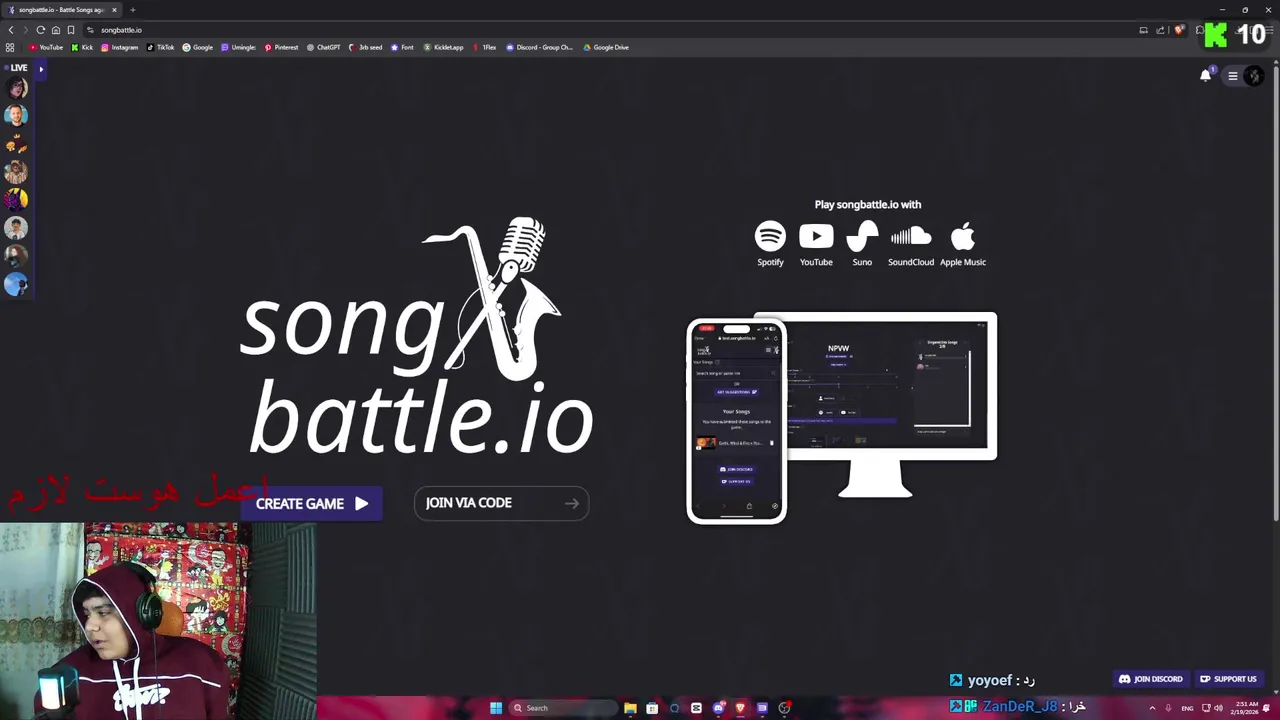Open the Kick bookmark
Screen dimensions: 1280x720
click(82, 47)
